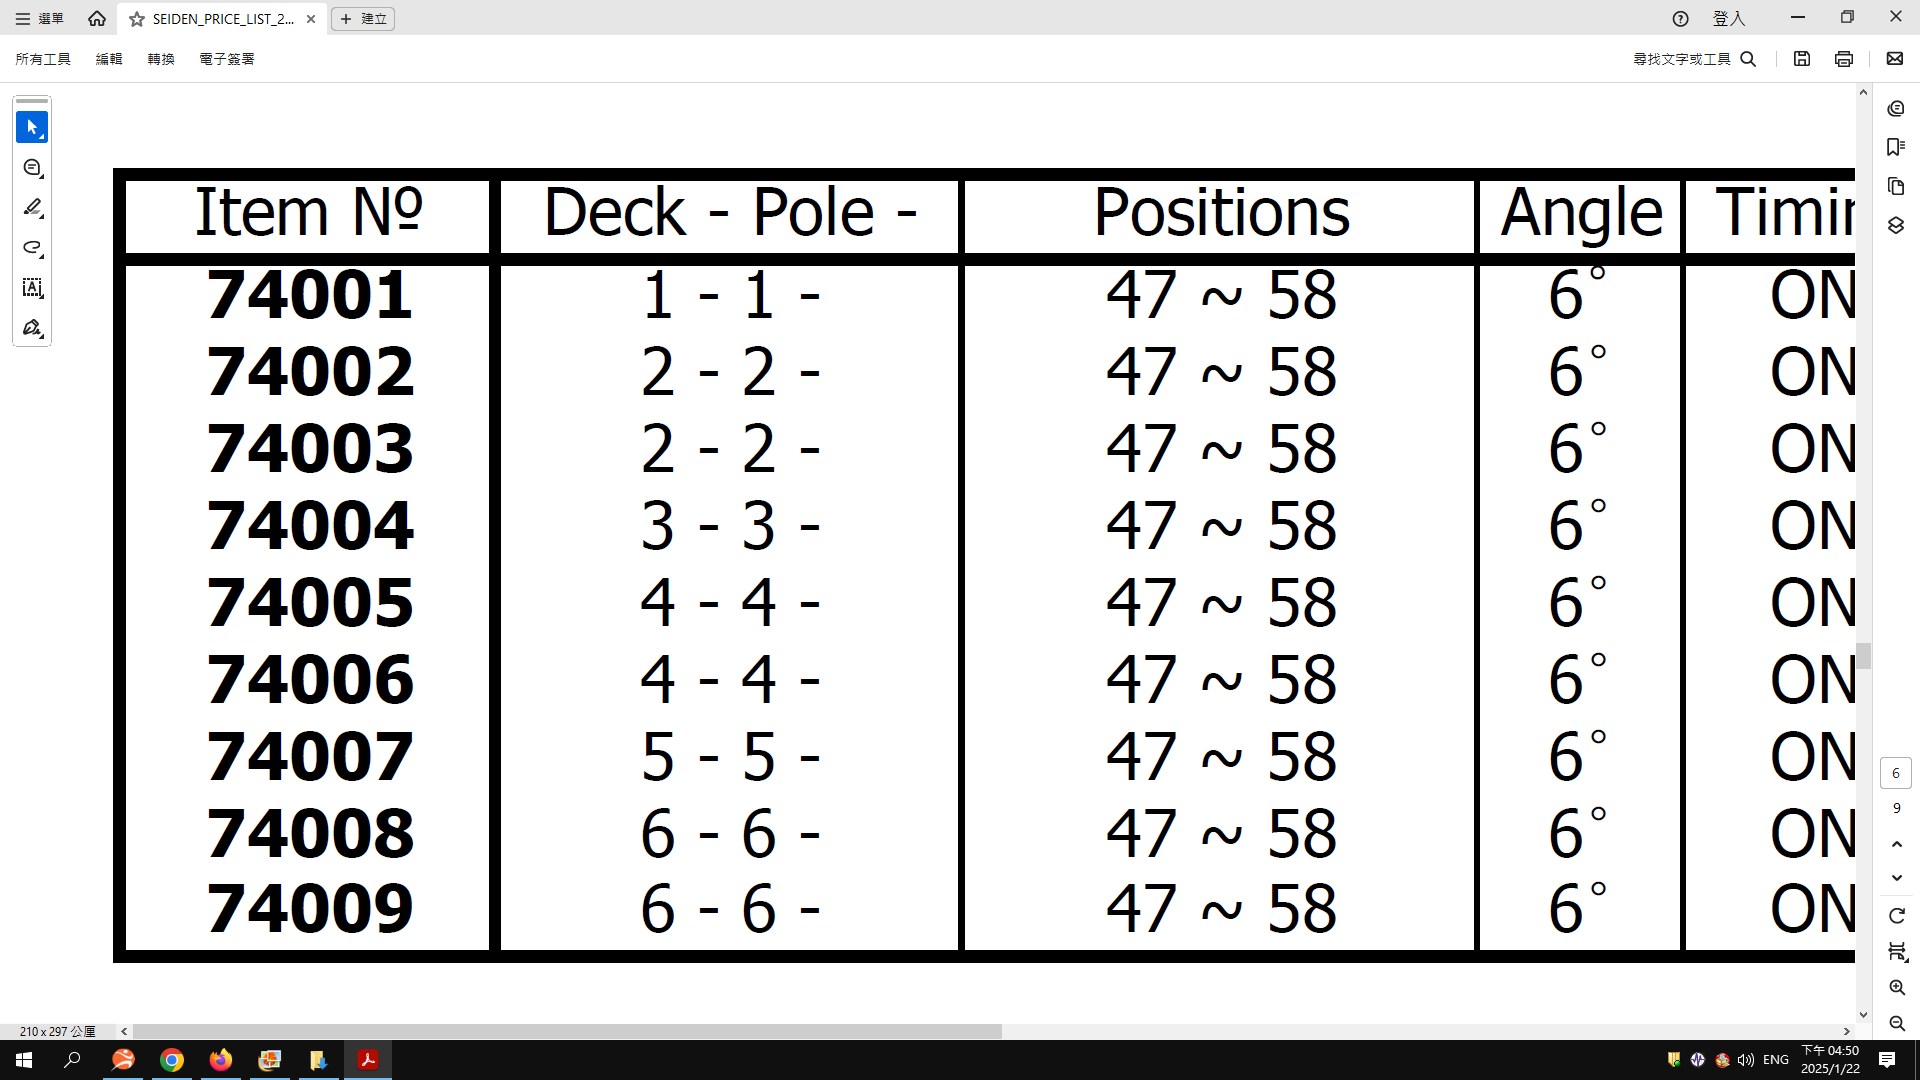1920x1080 pixels.
Task: Select the arrow selection tool
Action: coord(32,127)
